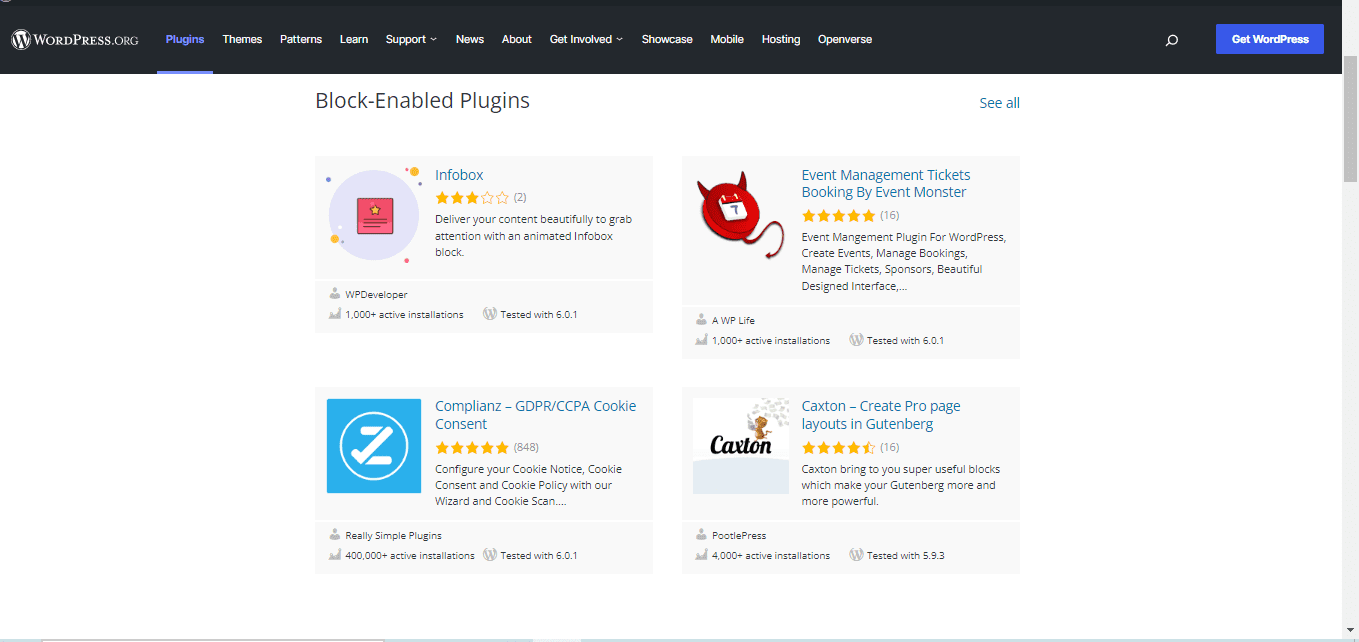Click the Caxton star rating
The height and width of the screenshot is (642, 1359).
pyautogui.click(x=839, y=447)
